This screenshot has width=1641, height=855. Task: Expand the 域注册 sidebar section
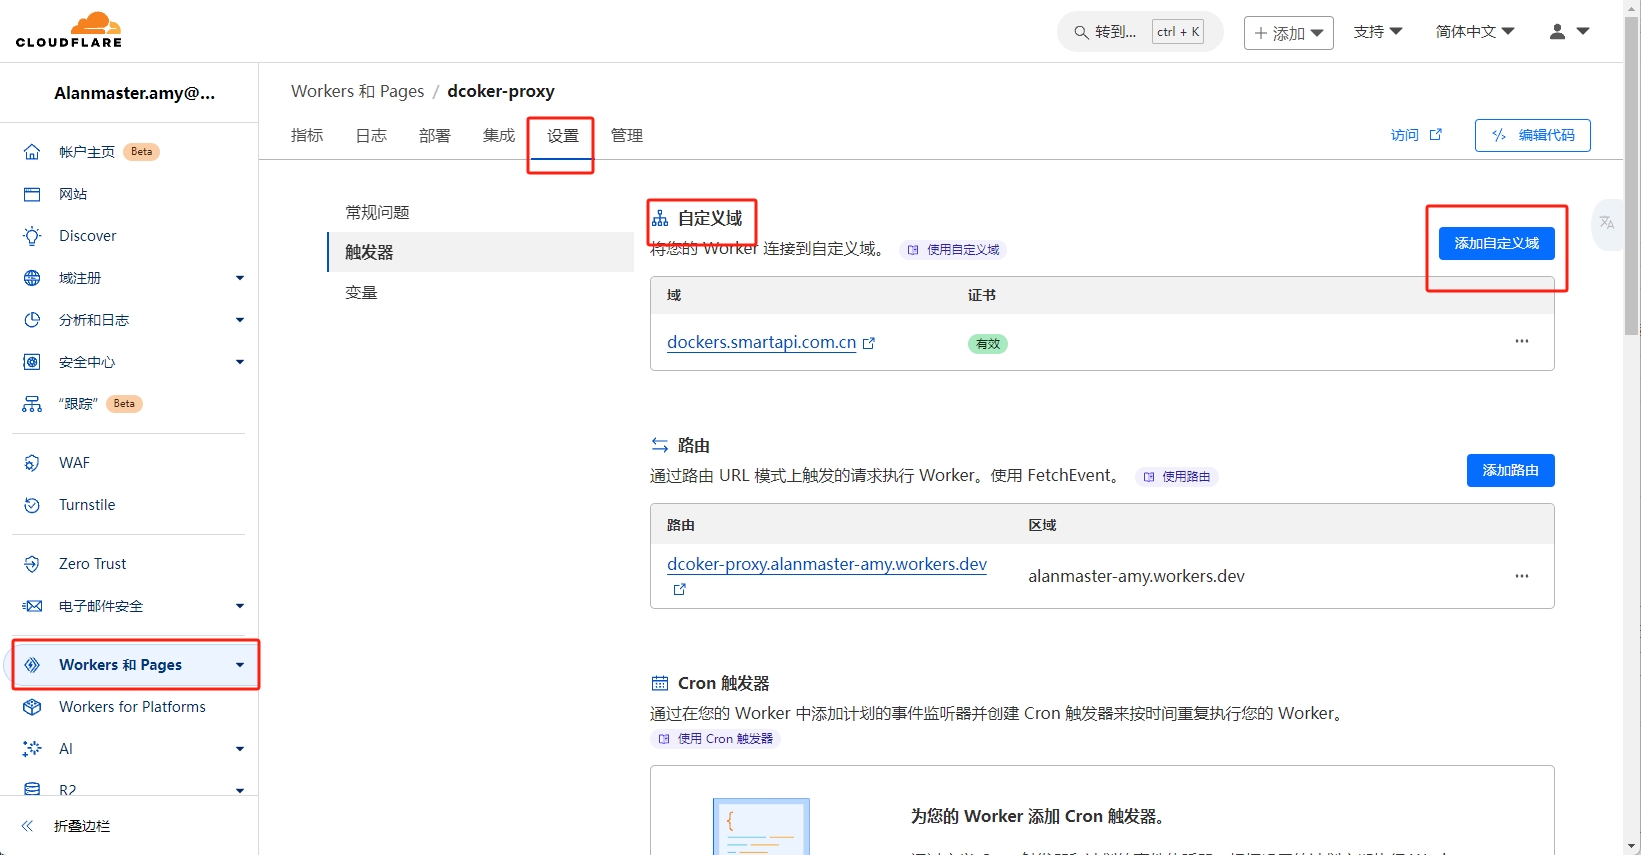239,278
